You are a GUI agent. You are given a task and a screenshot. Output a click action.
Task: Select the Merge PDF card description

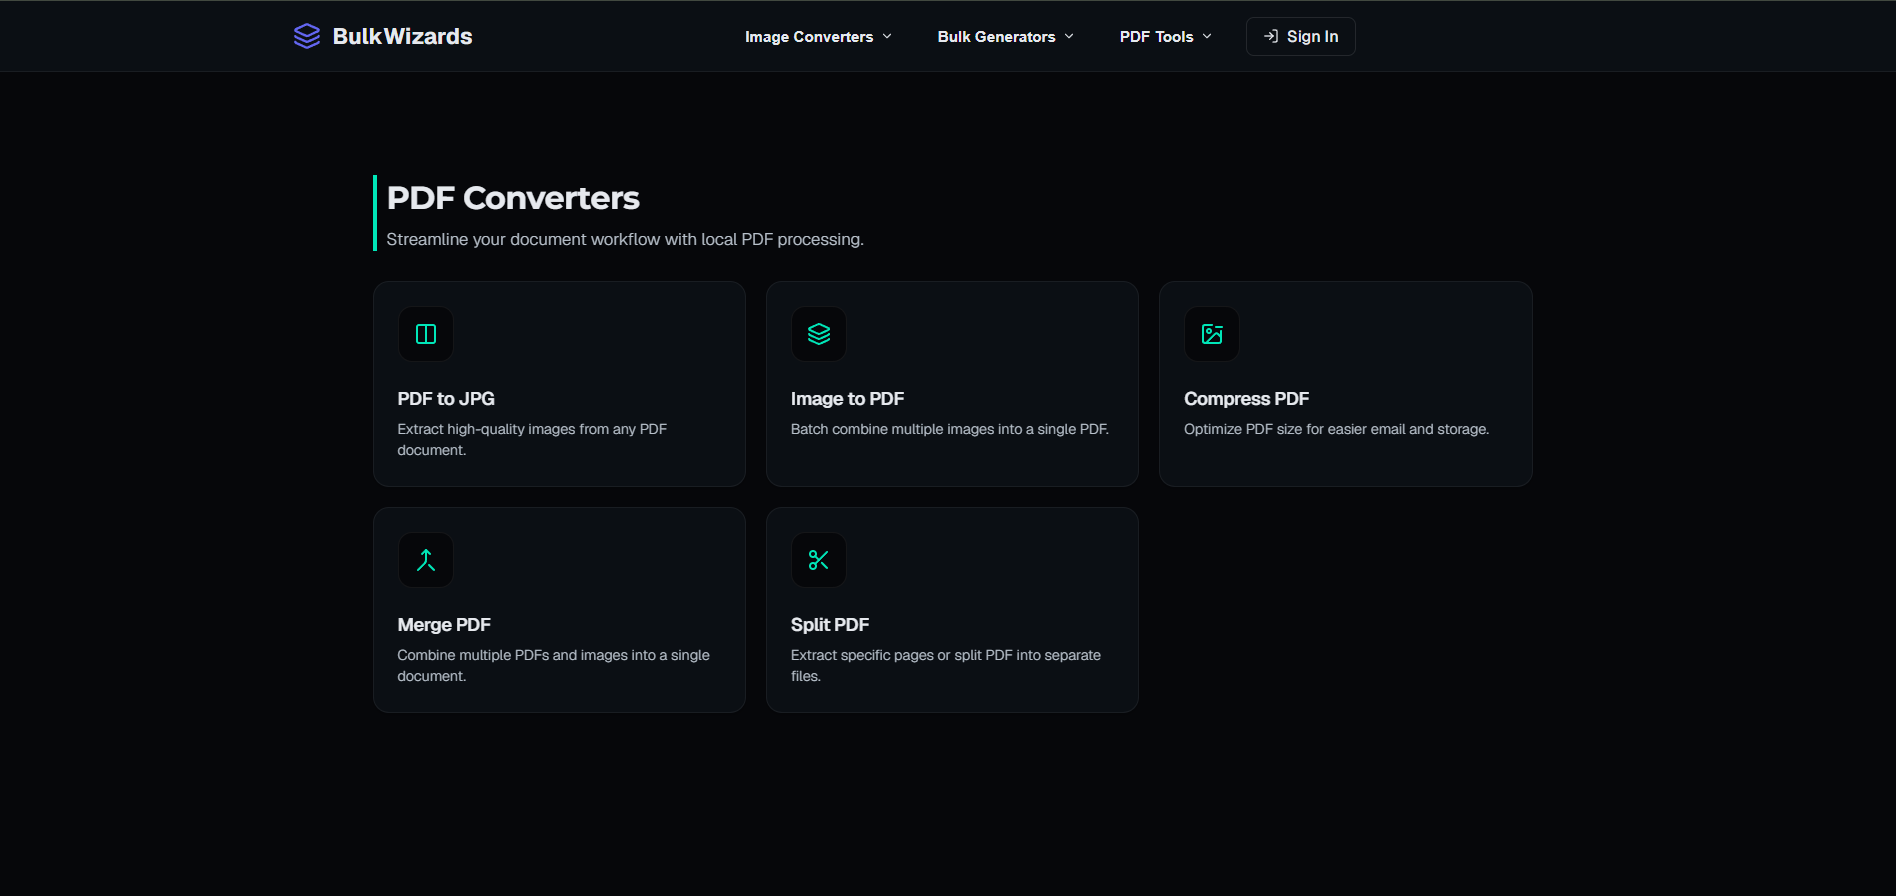553,665
